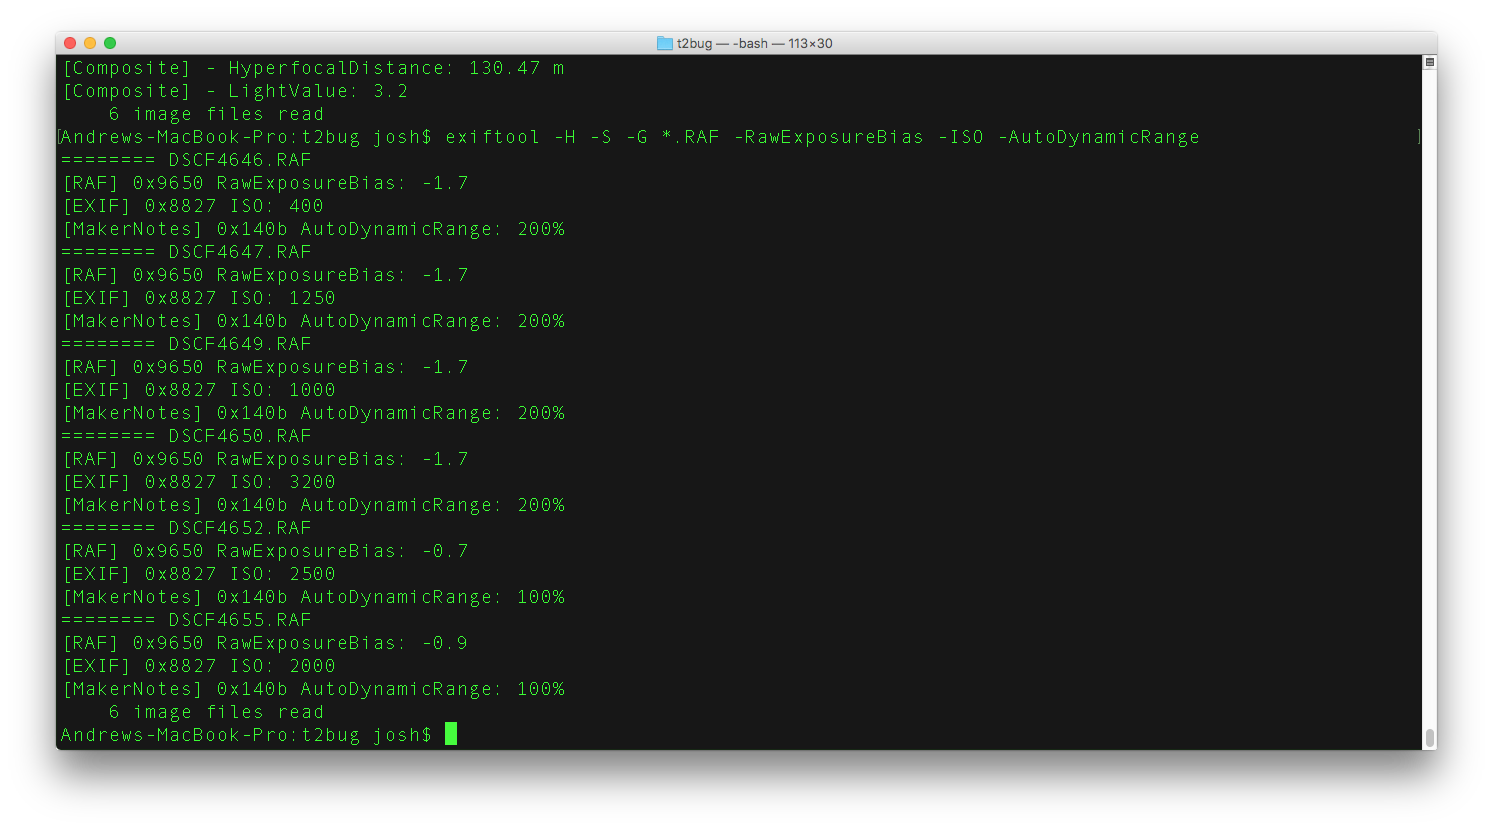1493x830 pixels.
Task: Click the '-AutoDynamicRange' argument in the command
Action: click(1099, 137)
